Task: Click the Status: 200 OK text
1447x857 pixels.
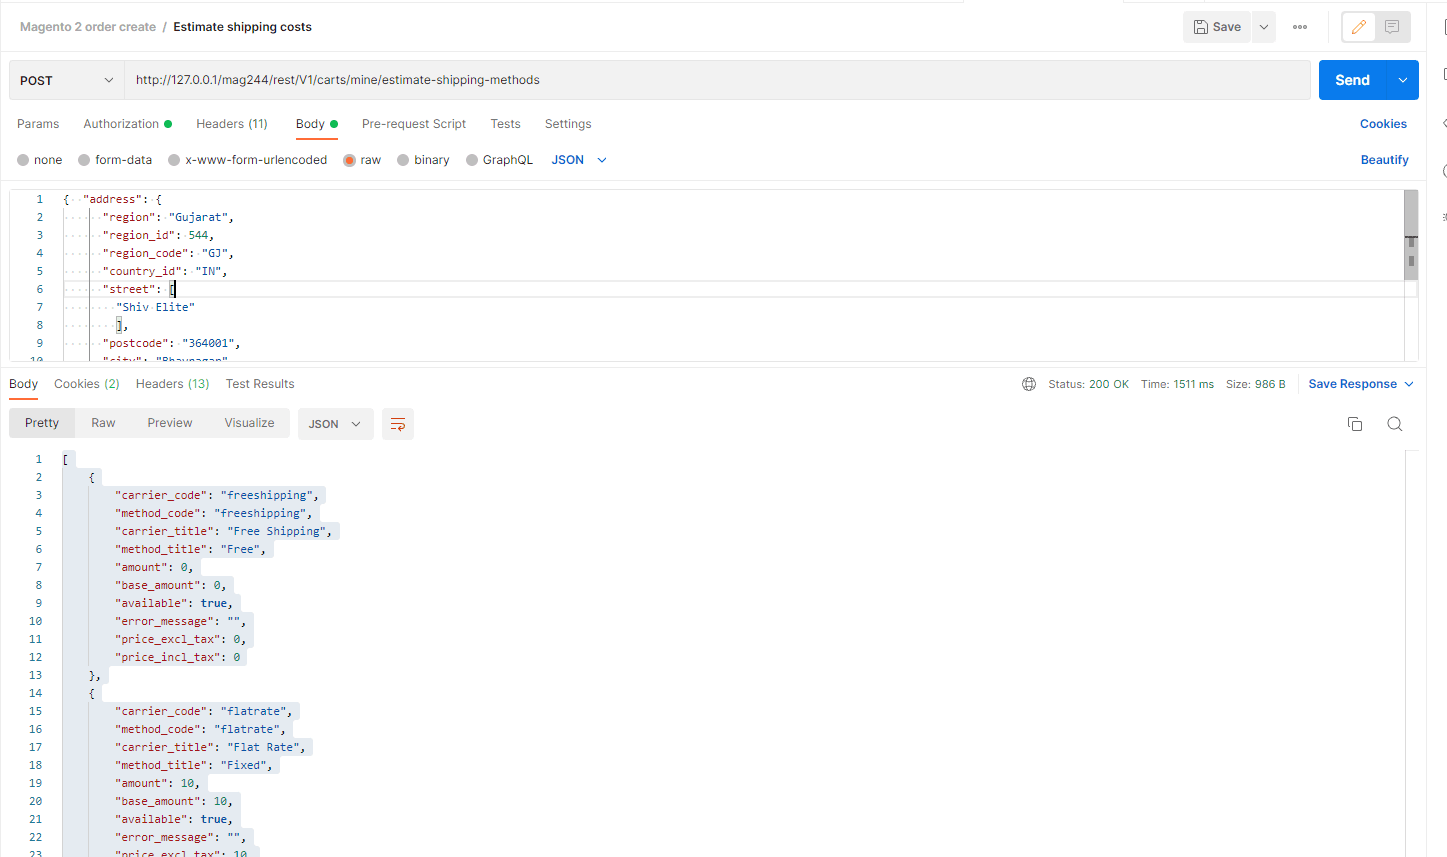Action: (1088, 384)
